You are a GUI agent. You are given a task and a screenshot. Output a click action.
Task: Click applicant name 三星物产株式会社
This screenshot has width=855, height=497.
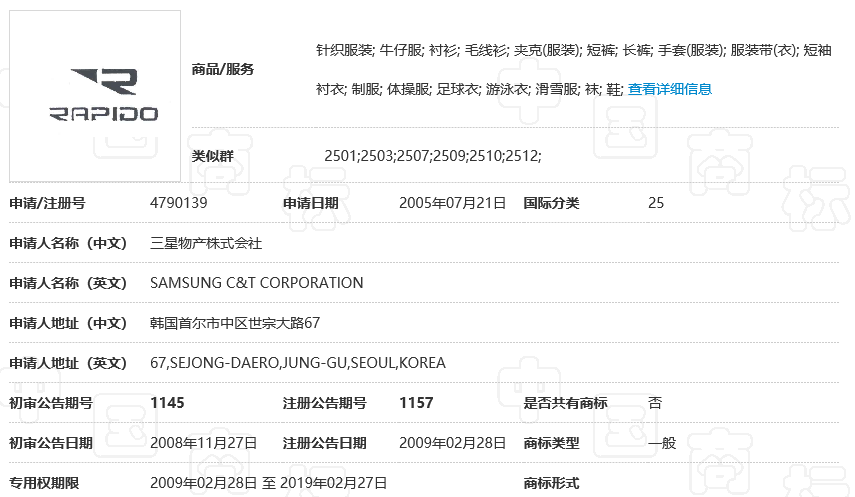coord(206,243)
